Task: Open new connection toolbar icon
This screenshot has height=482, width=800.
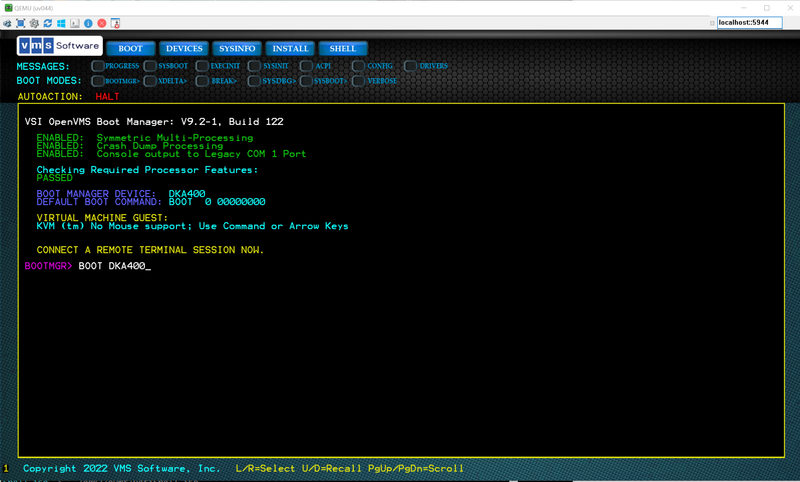Action: click(x=7, y=23)
